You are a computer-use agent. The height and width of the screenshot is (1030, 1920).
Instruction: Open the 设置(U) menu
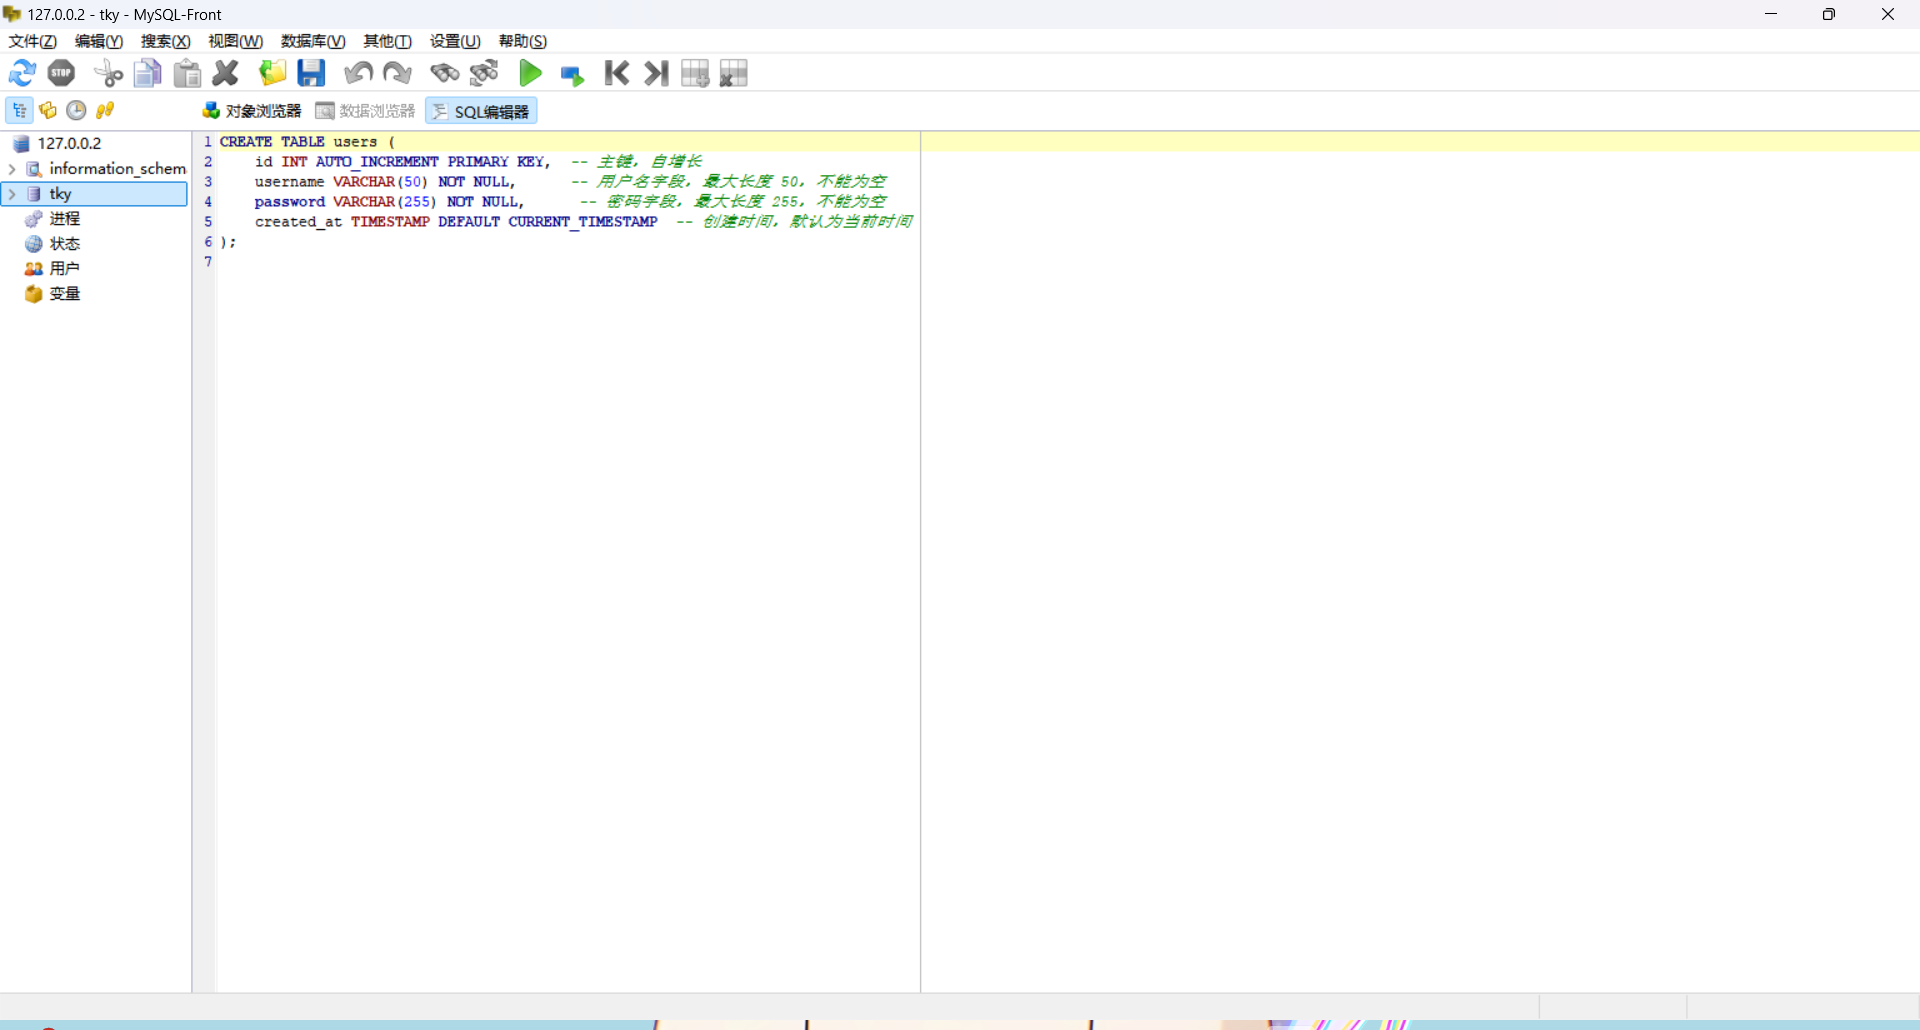(455, 41)
